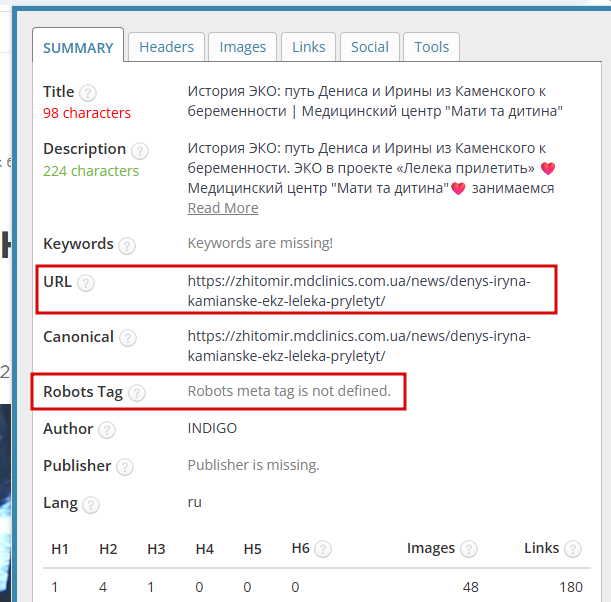Click the help icon next to URL
The height and width of the screenshot is (602, 611).
pyautogui.click(x=86, y=283)
